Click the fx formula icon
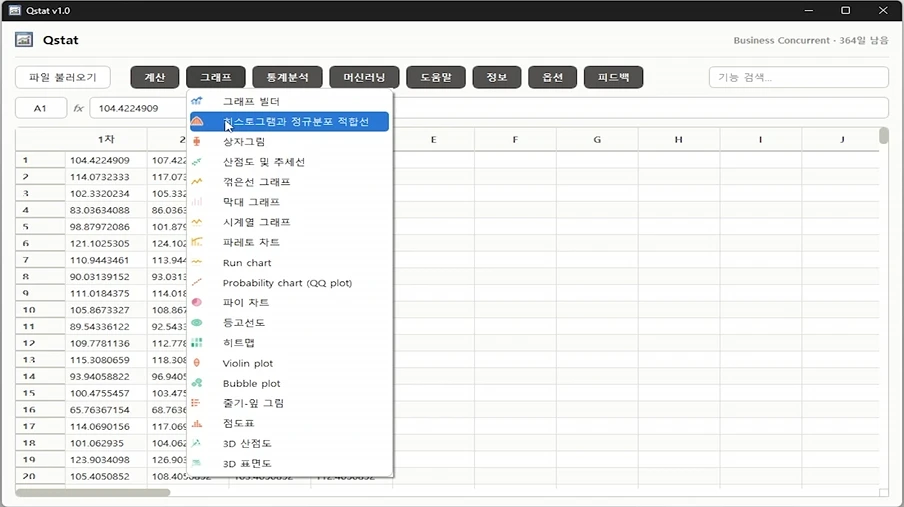Screen dimensions: 904x507 pyautogui.click(x=78, y=108)
